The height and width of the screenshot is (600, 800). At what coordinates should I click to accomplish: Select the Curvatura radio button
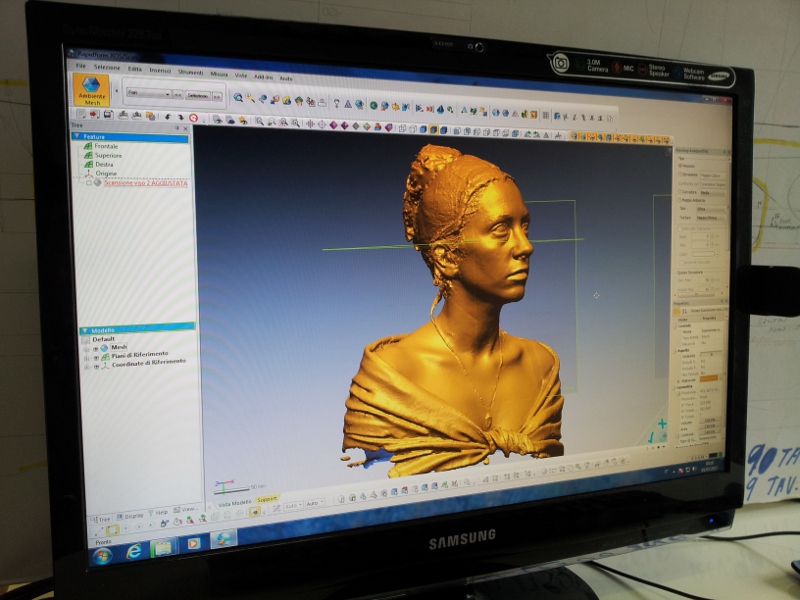click(x=680, y=192)
